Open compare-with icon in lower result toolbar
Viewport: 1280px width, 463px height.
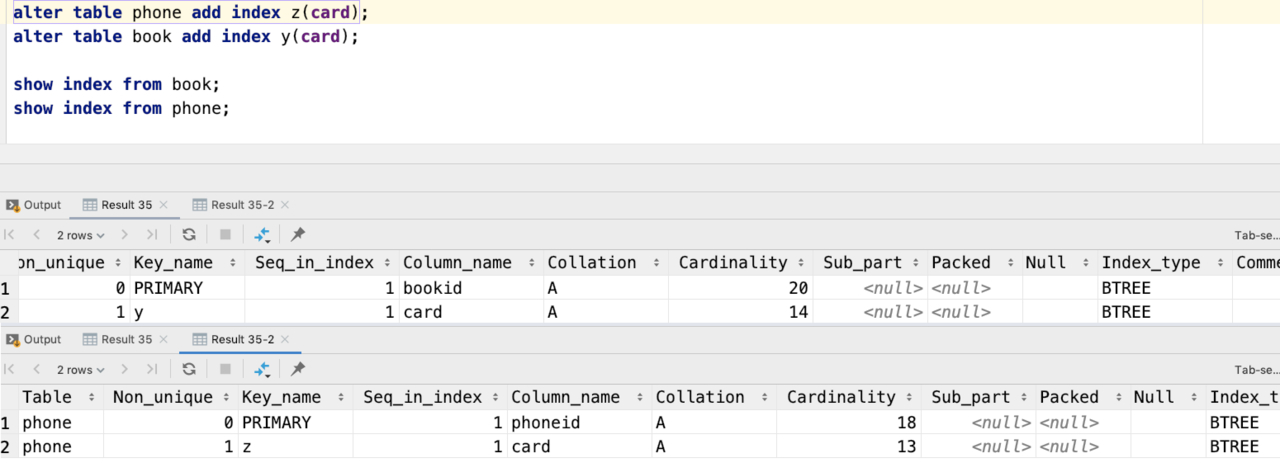coord(262,370)
